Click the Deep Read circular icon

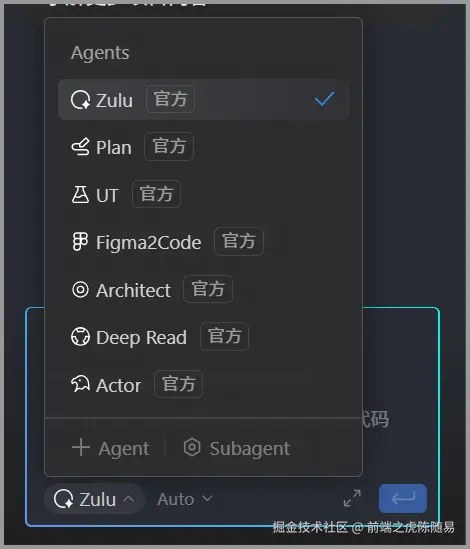click(x=80, y=337)
